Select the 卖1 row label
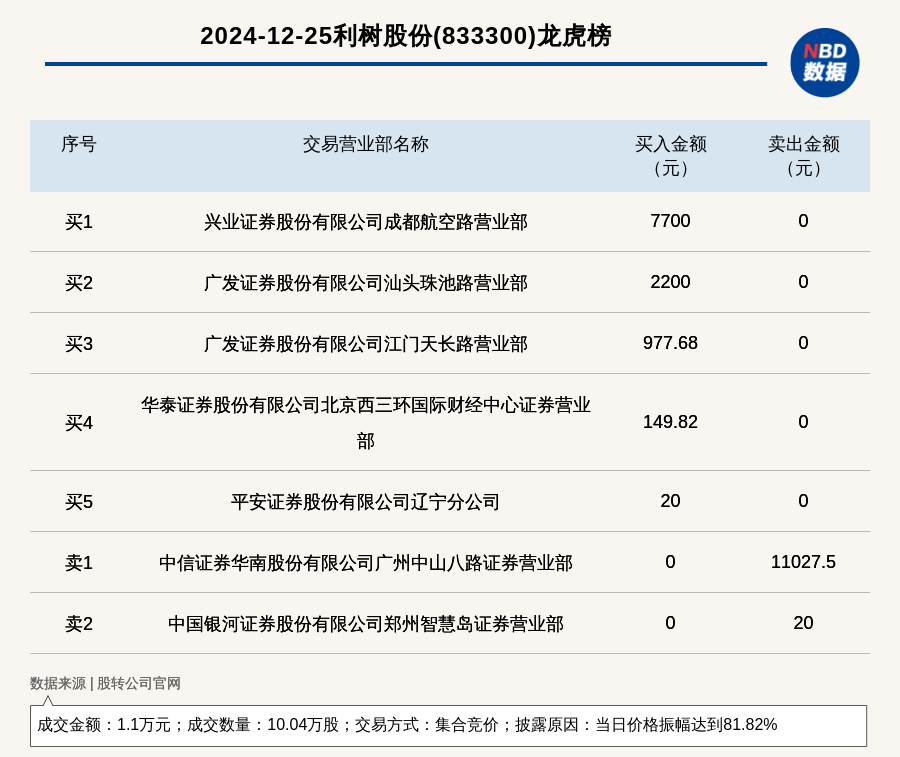The image size is (900, 757). click(x=79, y=562)
